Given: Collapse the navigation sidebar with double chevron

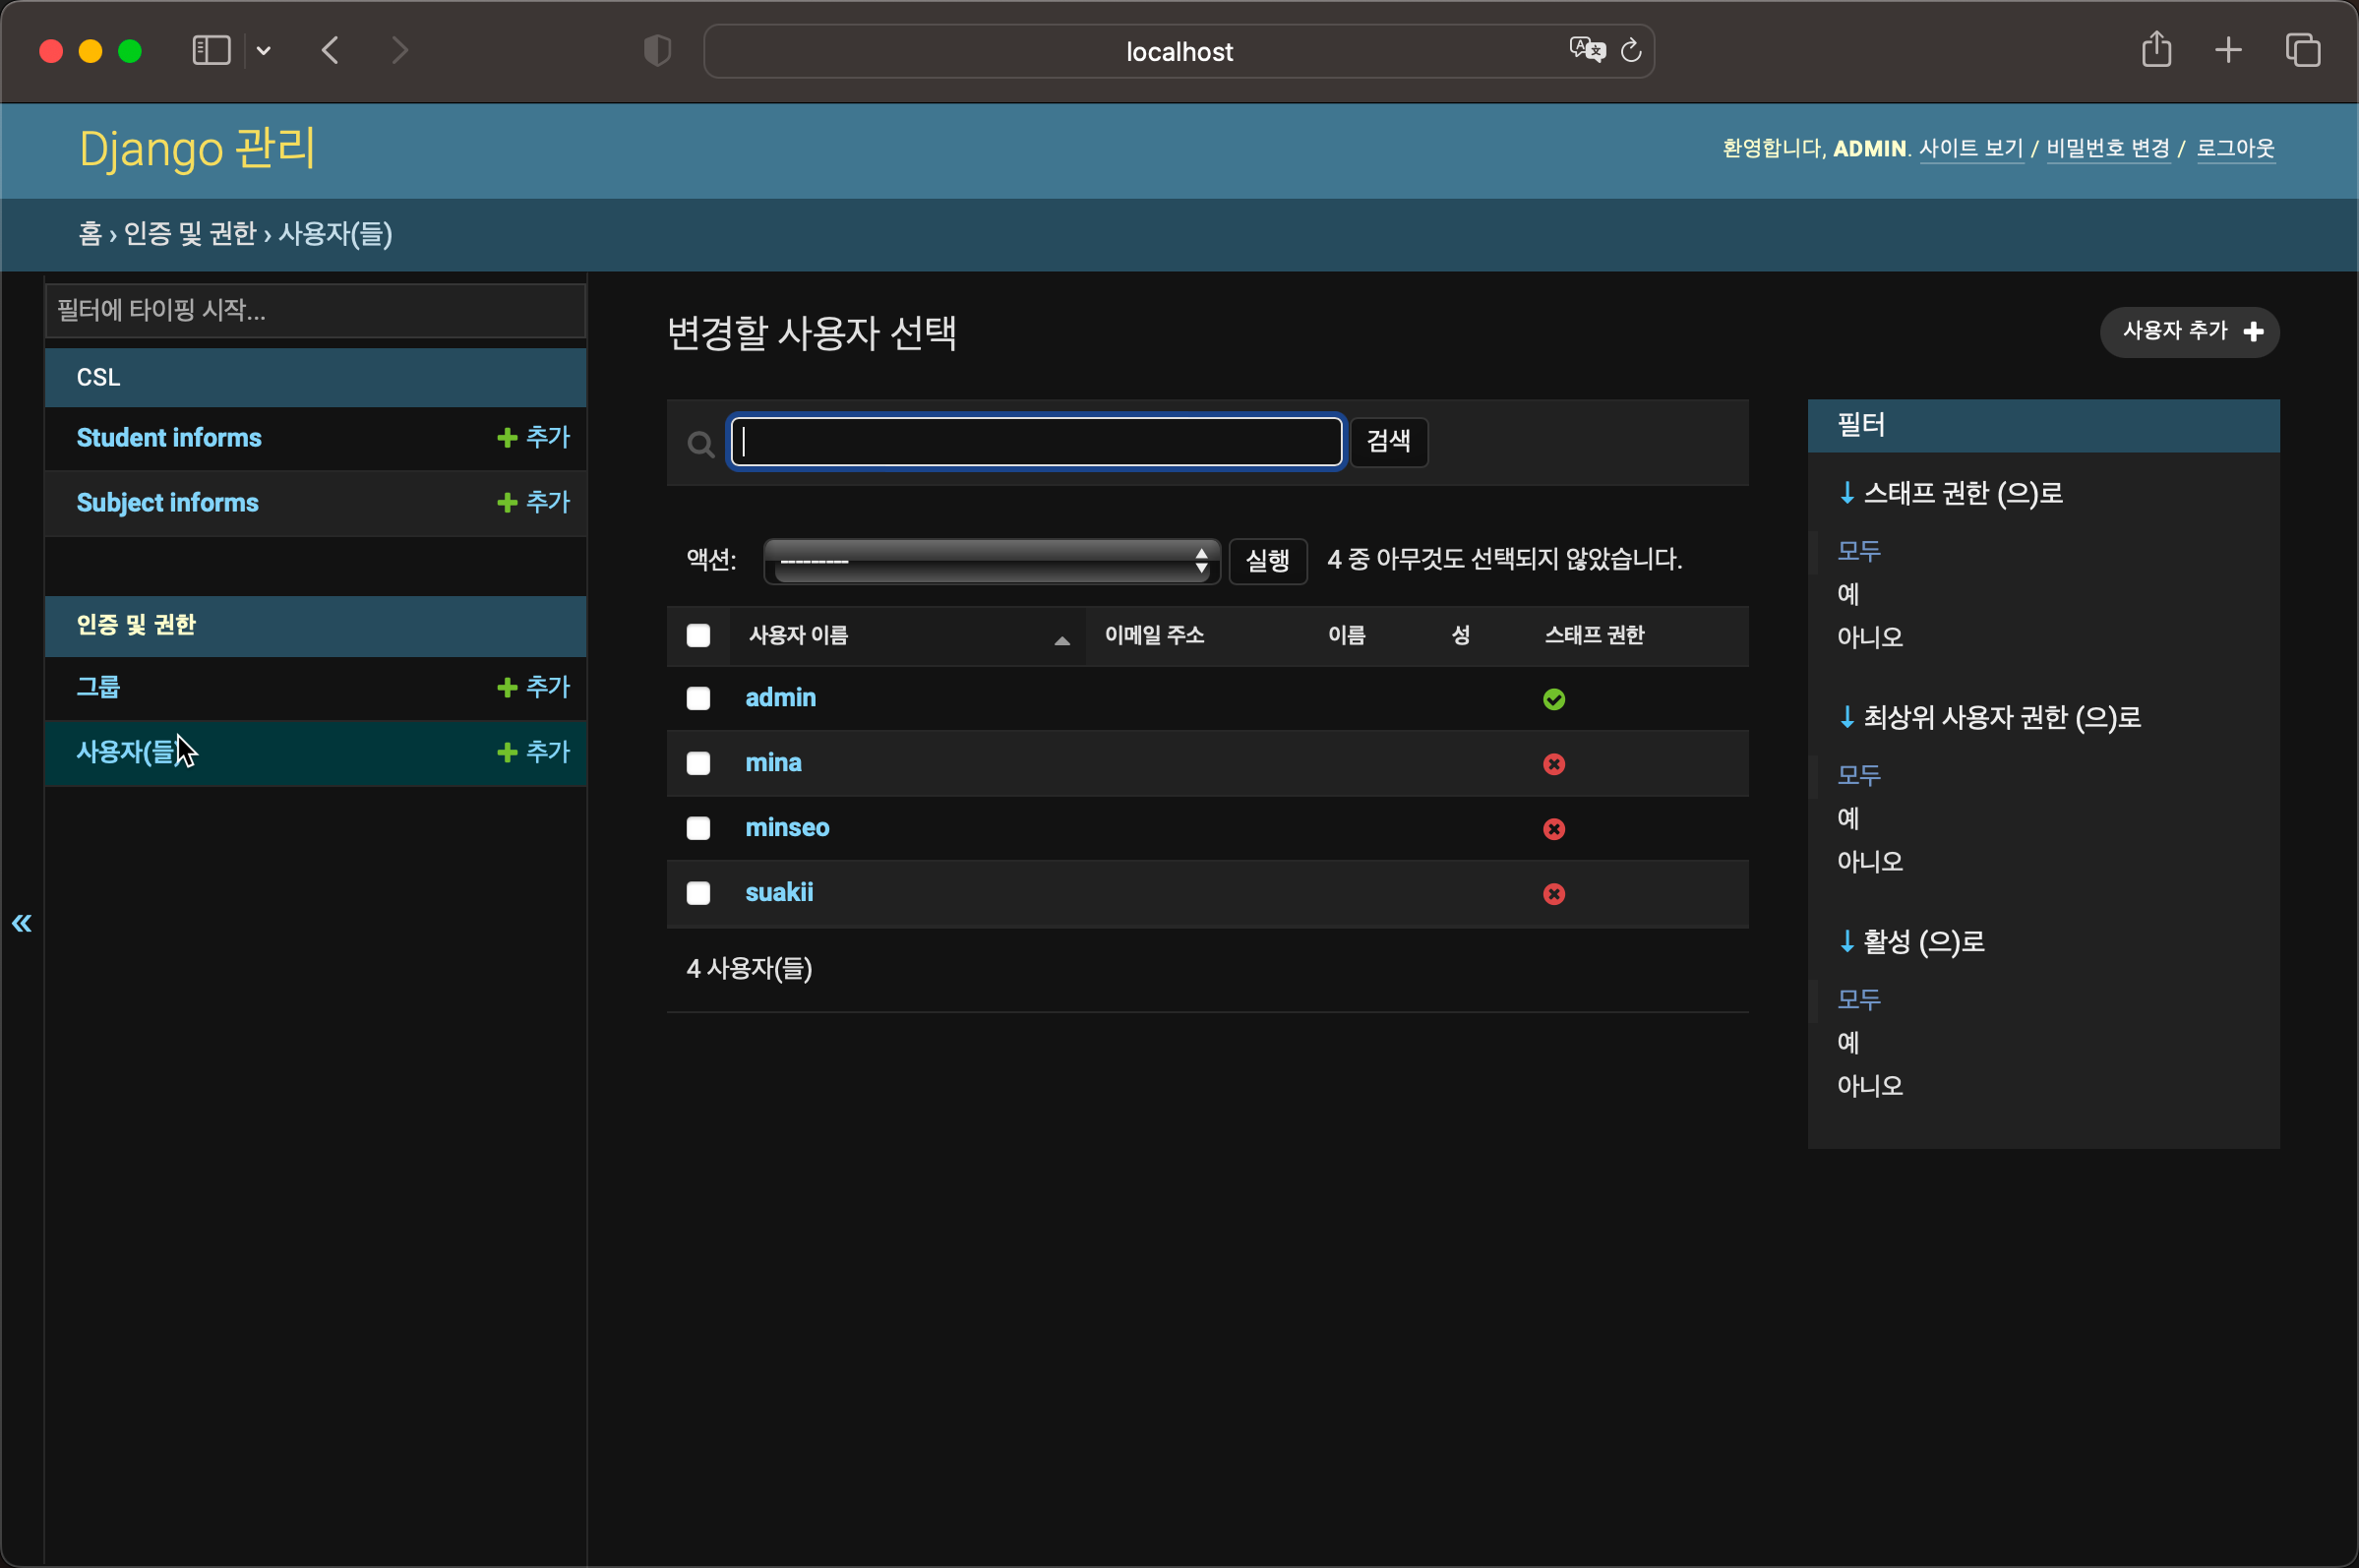Looking at the screenshot, I should 21,923.
